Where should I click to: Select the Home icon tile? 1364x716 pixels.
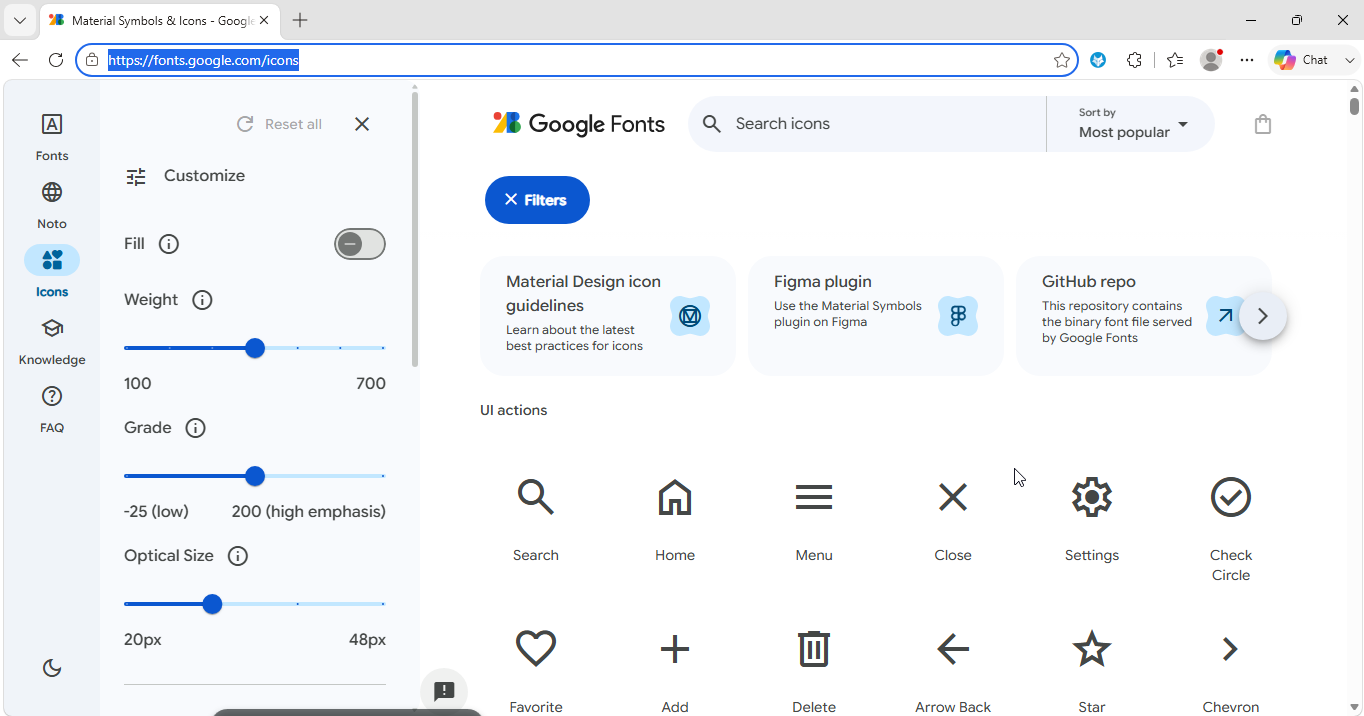point(675,497)
